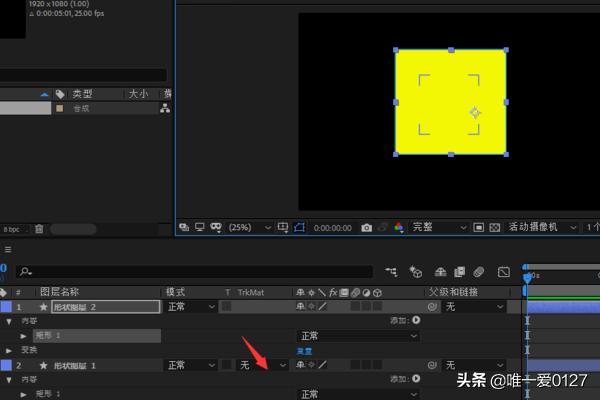Click the label tag column icon in project panel
The width and height of the screenshot is (600, 400).
(60, 94)
